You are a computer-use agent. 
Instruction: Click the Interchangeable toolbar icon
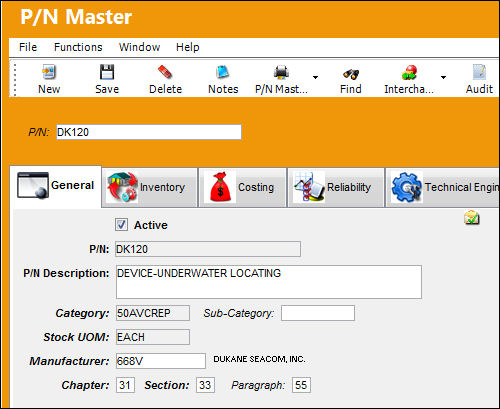[409, 72]
